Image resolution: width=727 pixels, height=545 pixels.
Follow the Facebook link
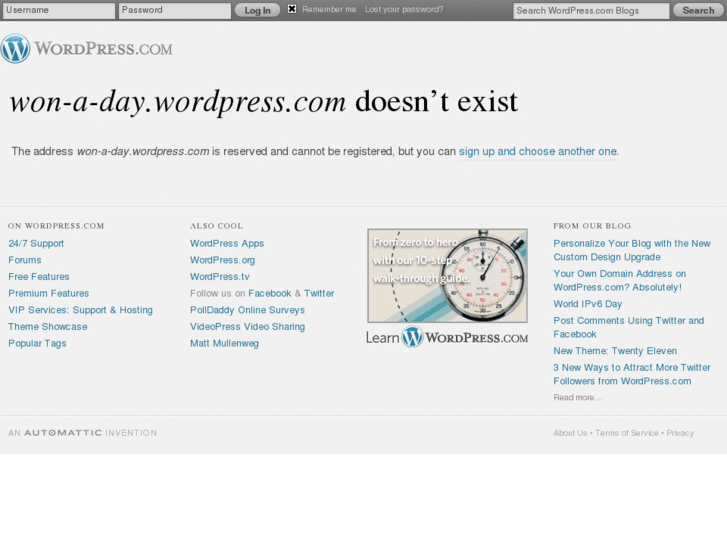point(270,294)
